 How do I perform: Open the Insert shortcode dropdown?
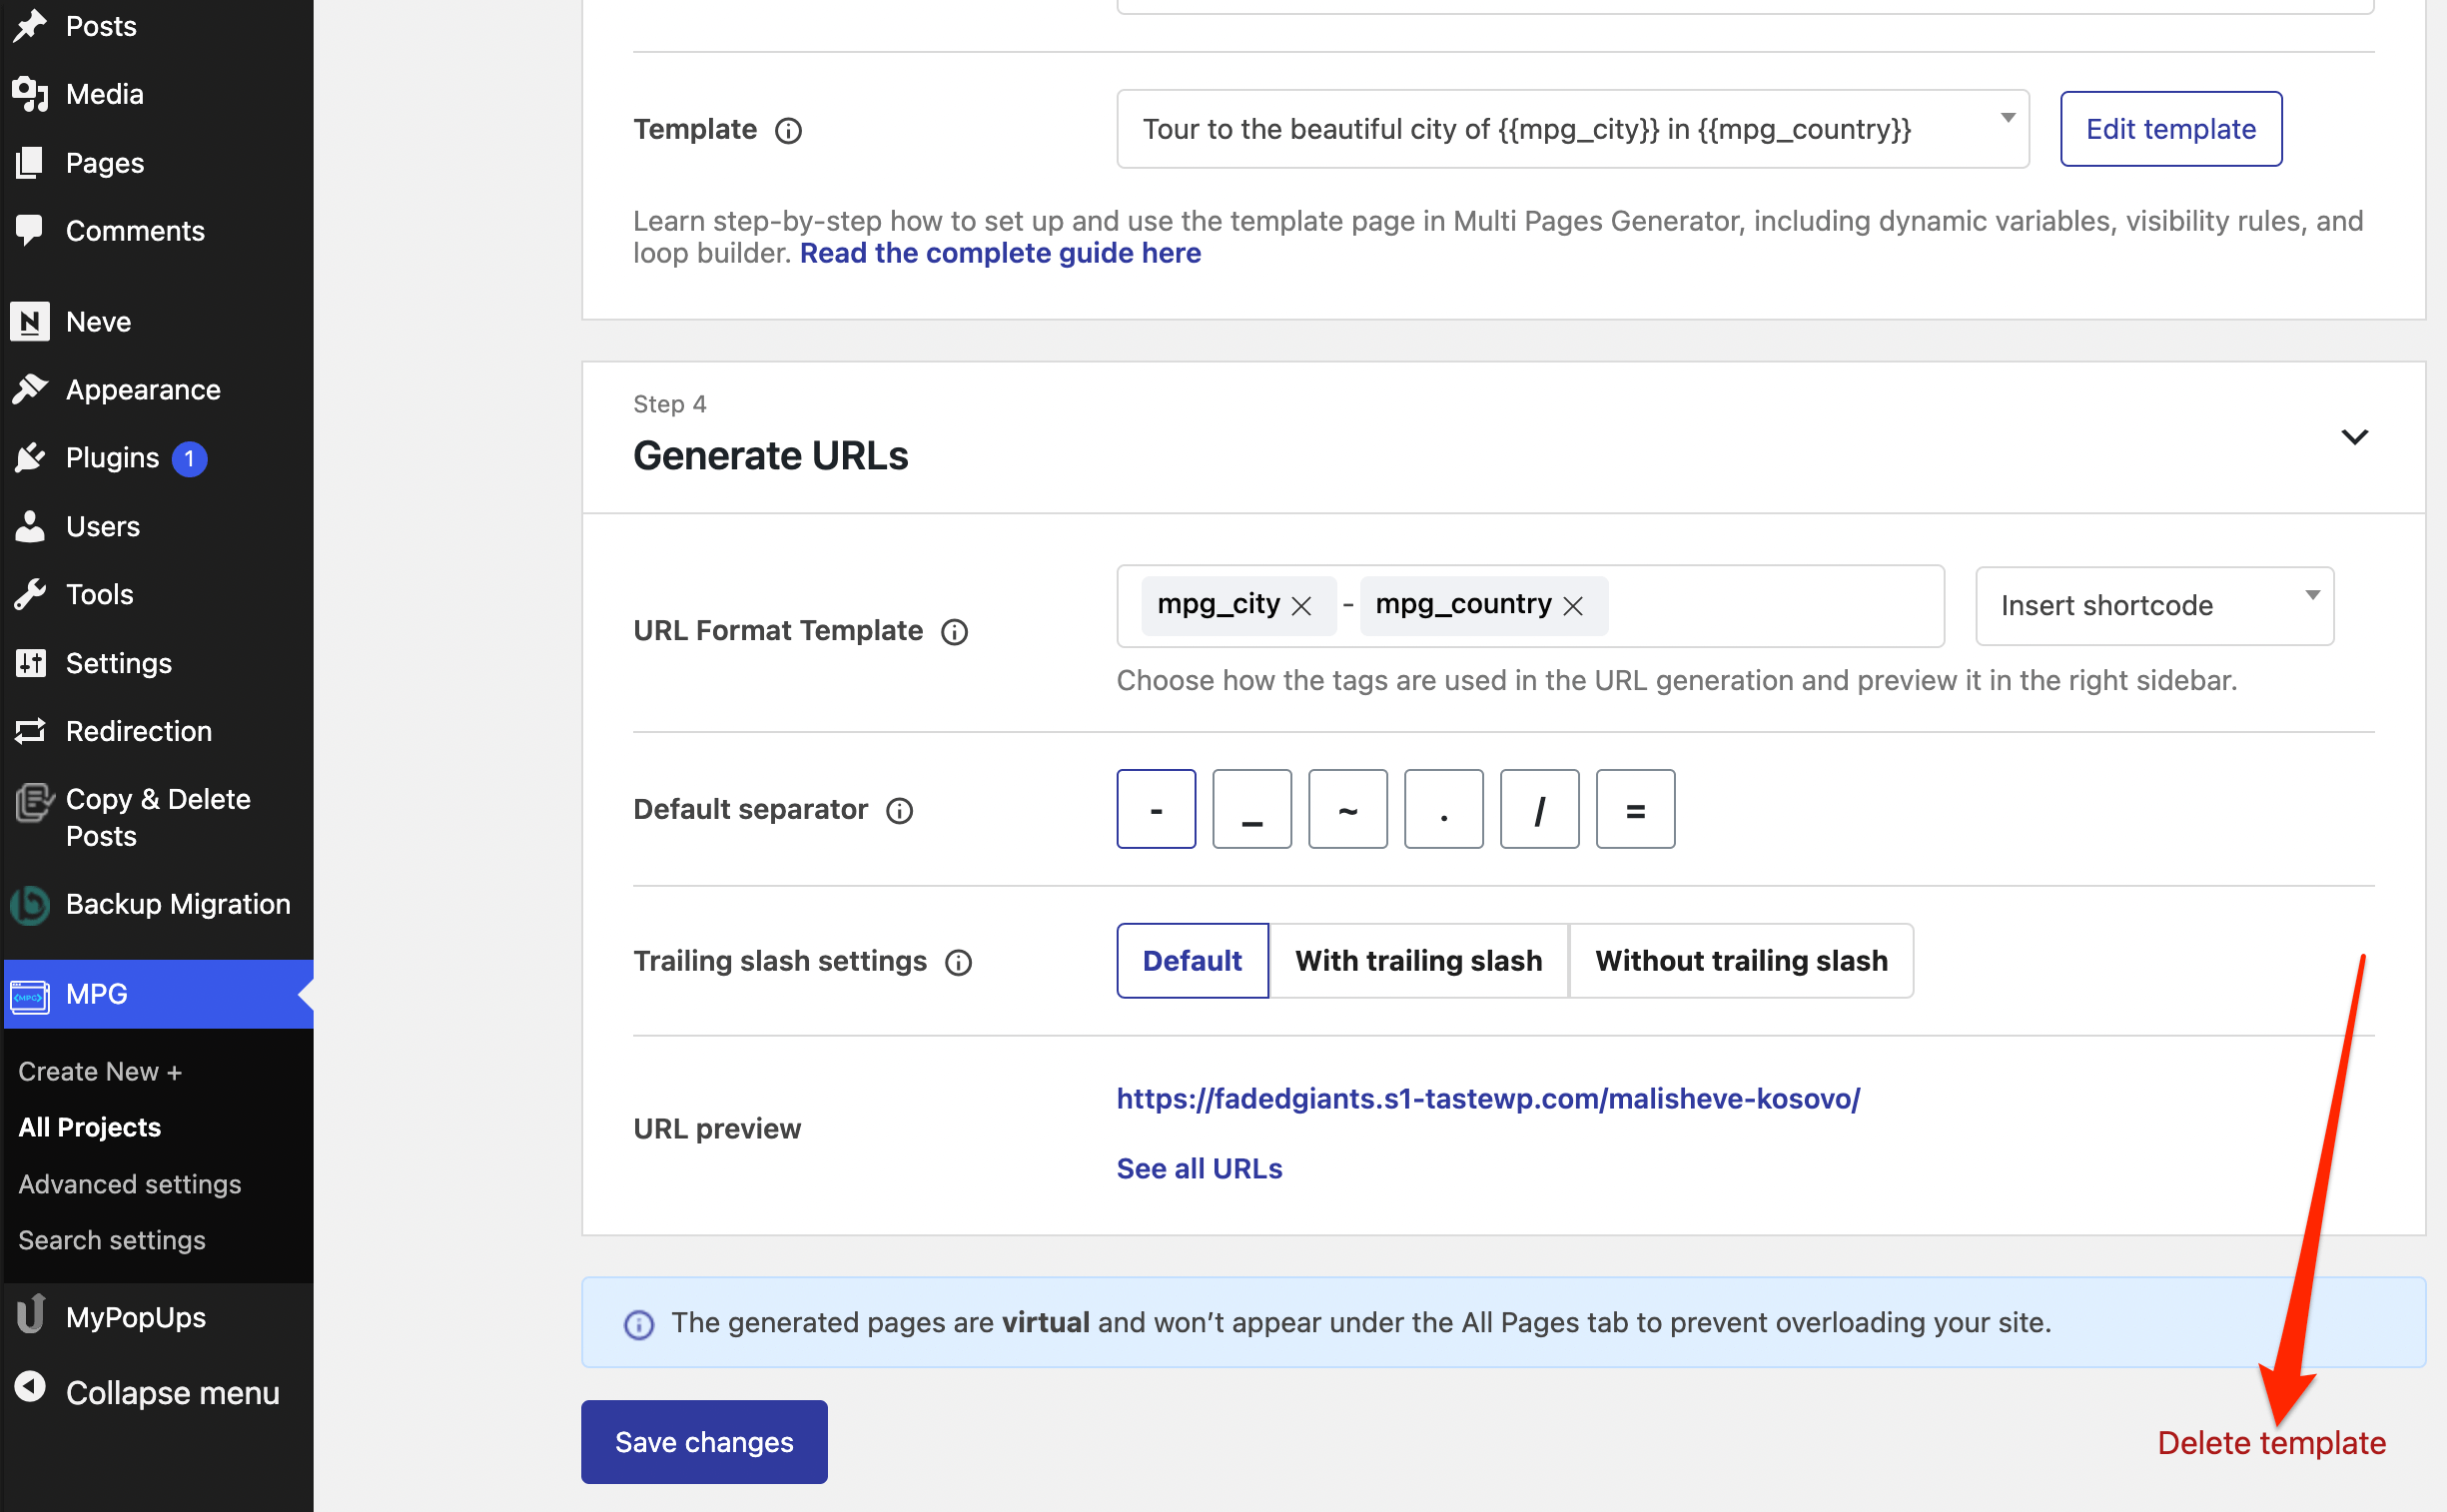pos(2154,606)
